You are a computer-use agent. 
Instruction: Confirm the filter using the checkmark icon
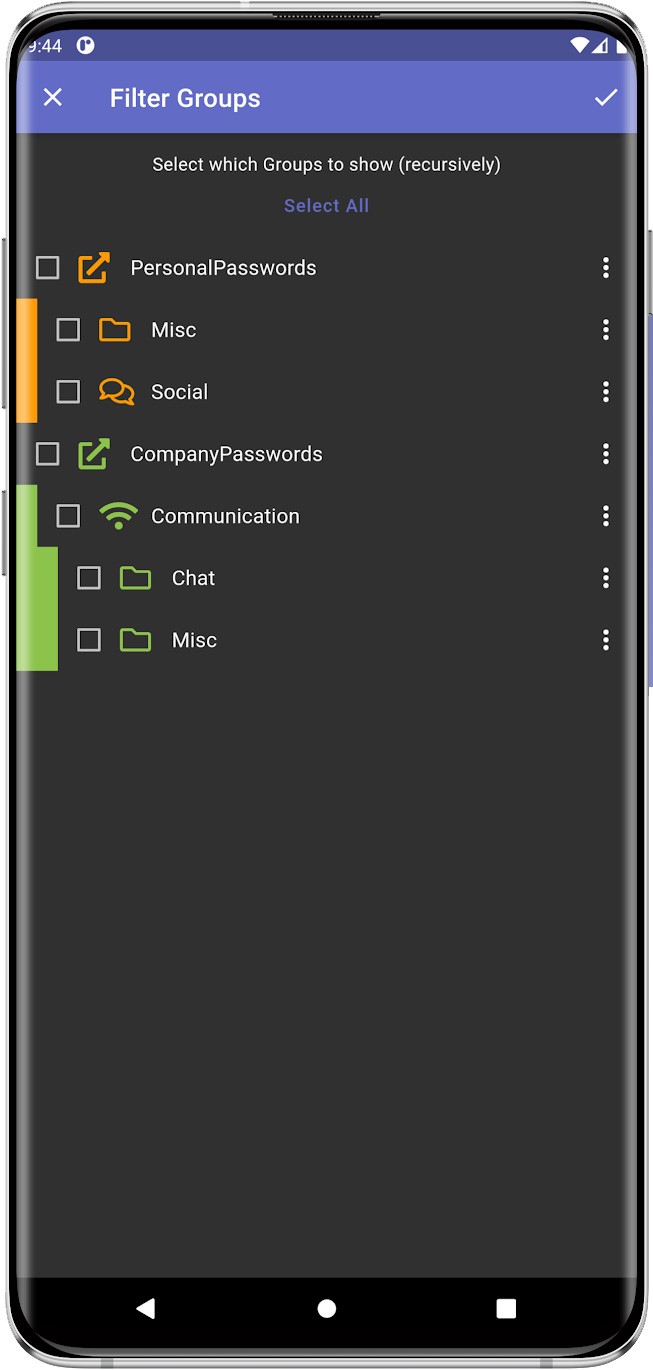coord(606,97)
